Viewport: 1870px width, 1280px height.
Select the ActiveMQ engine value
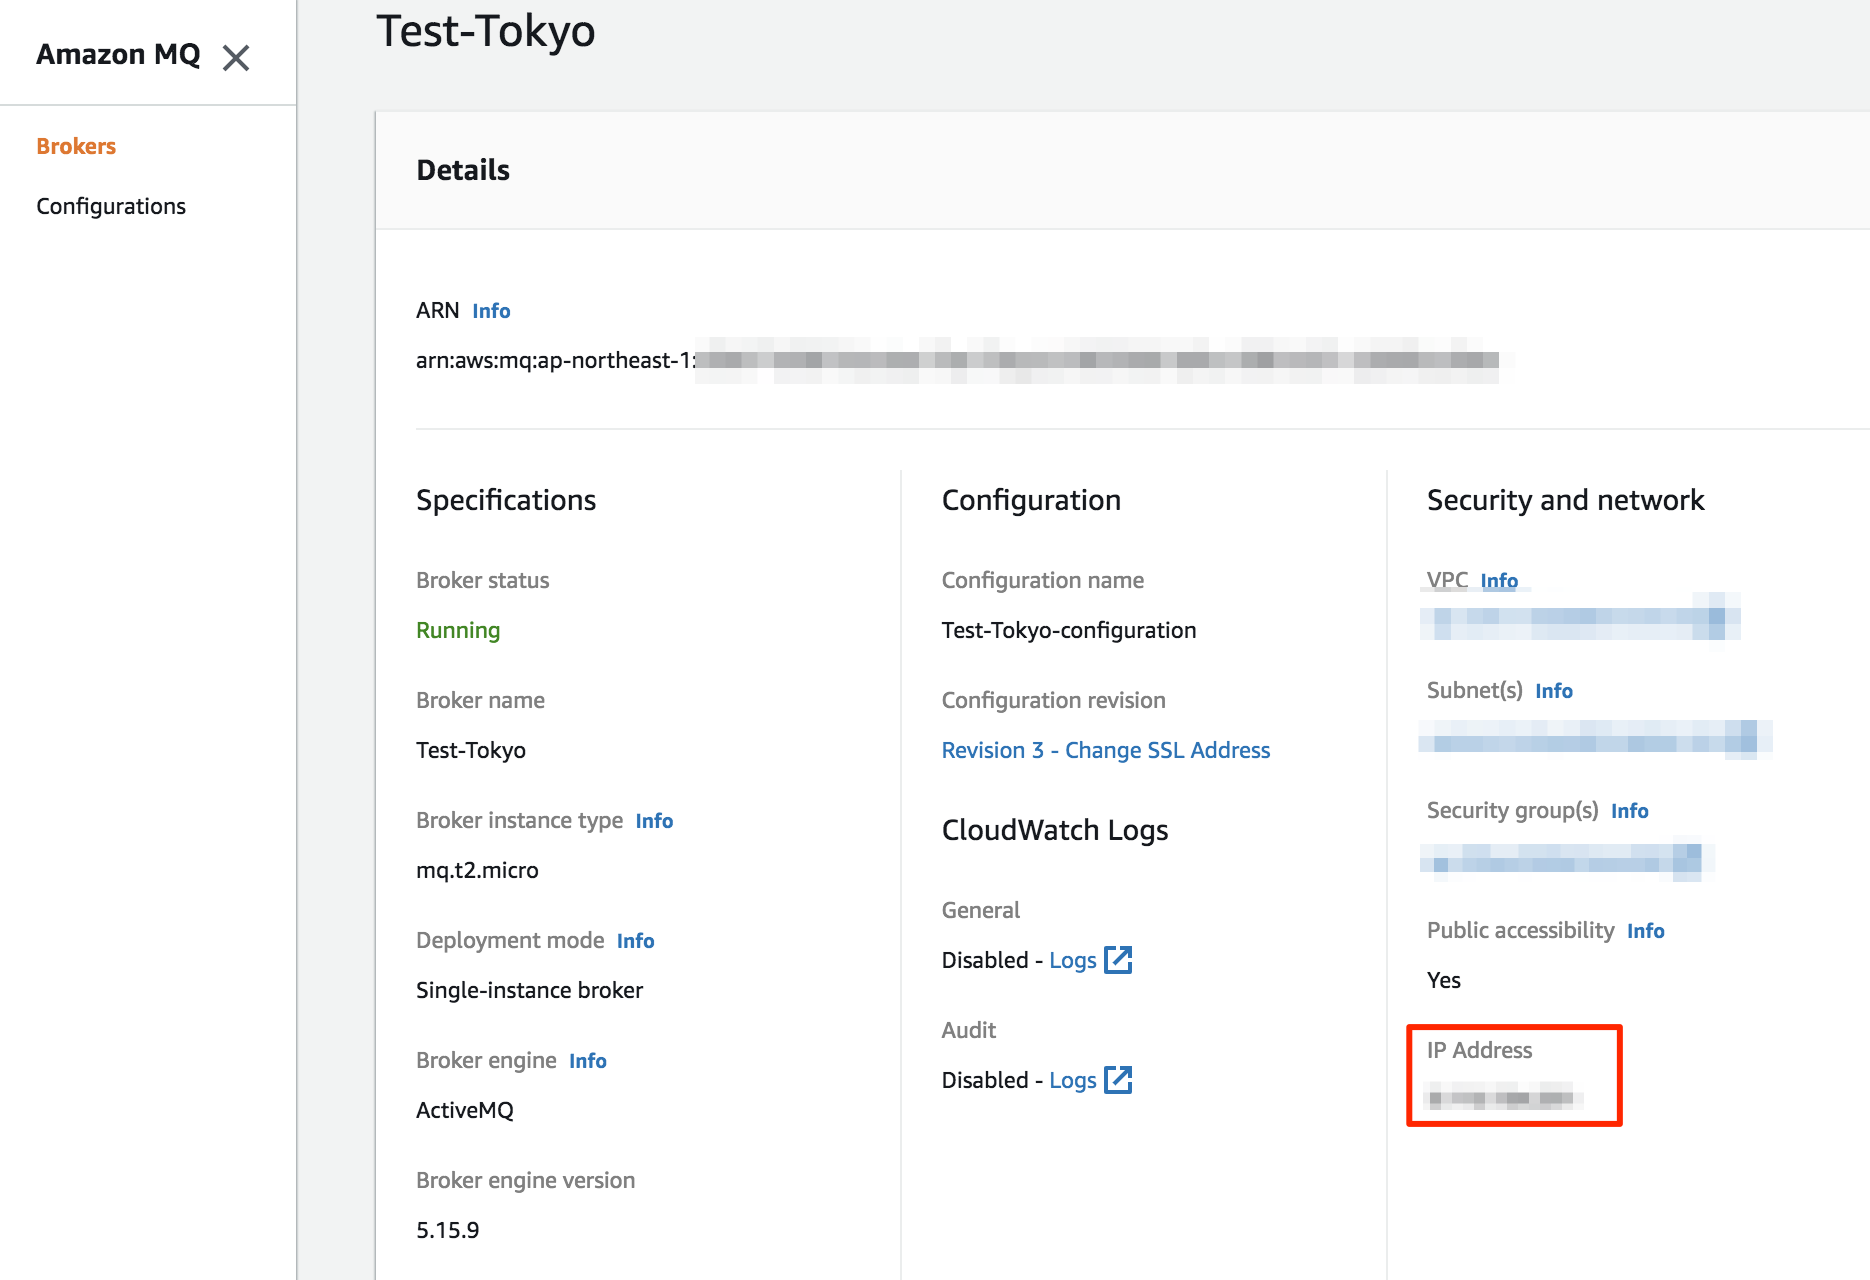tap(465, 1110)
